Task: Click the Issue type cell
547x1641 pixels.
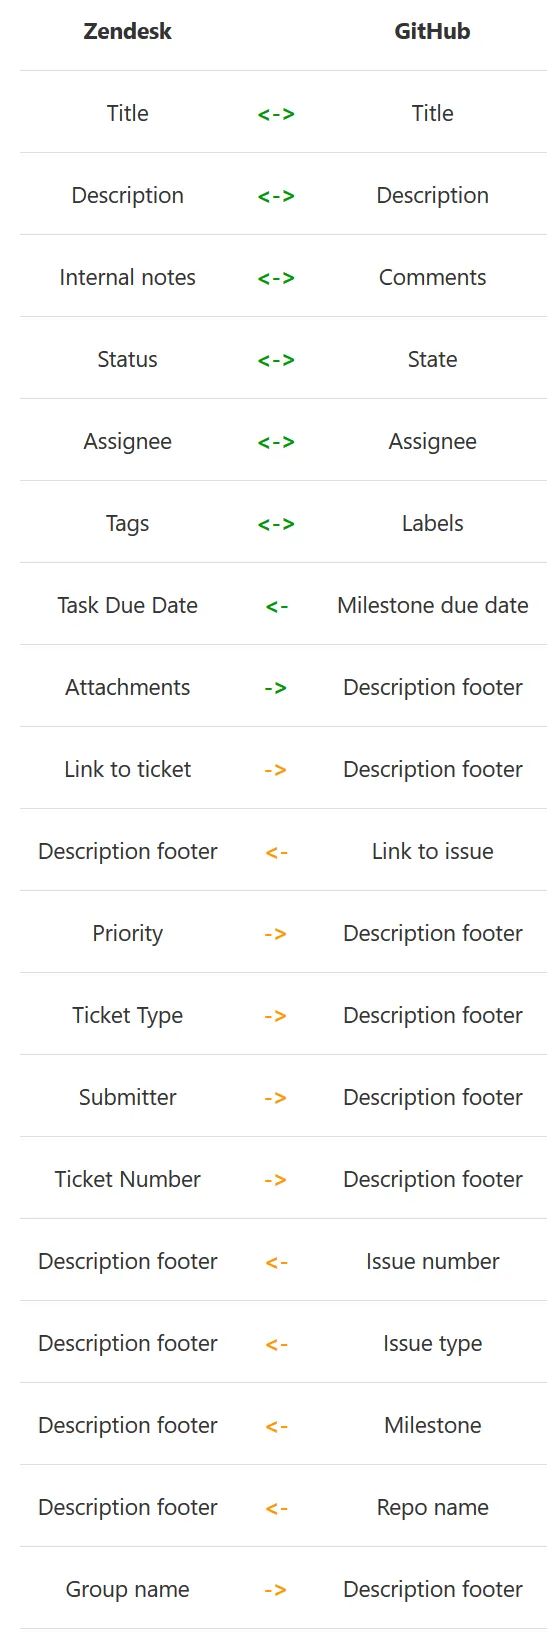Action: click(x=432, y=1343)
